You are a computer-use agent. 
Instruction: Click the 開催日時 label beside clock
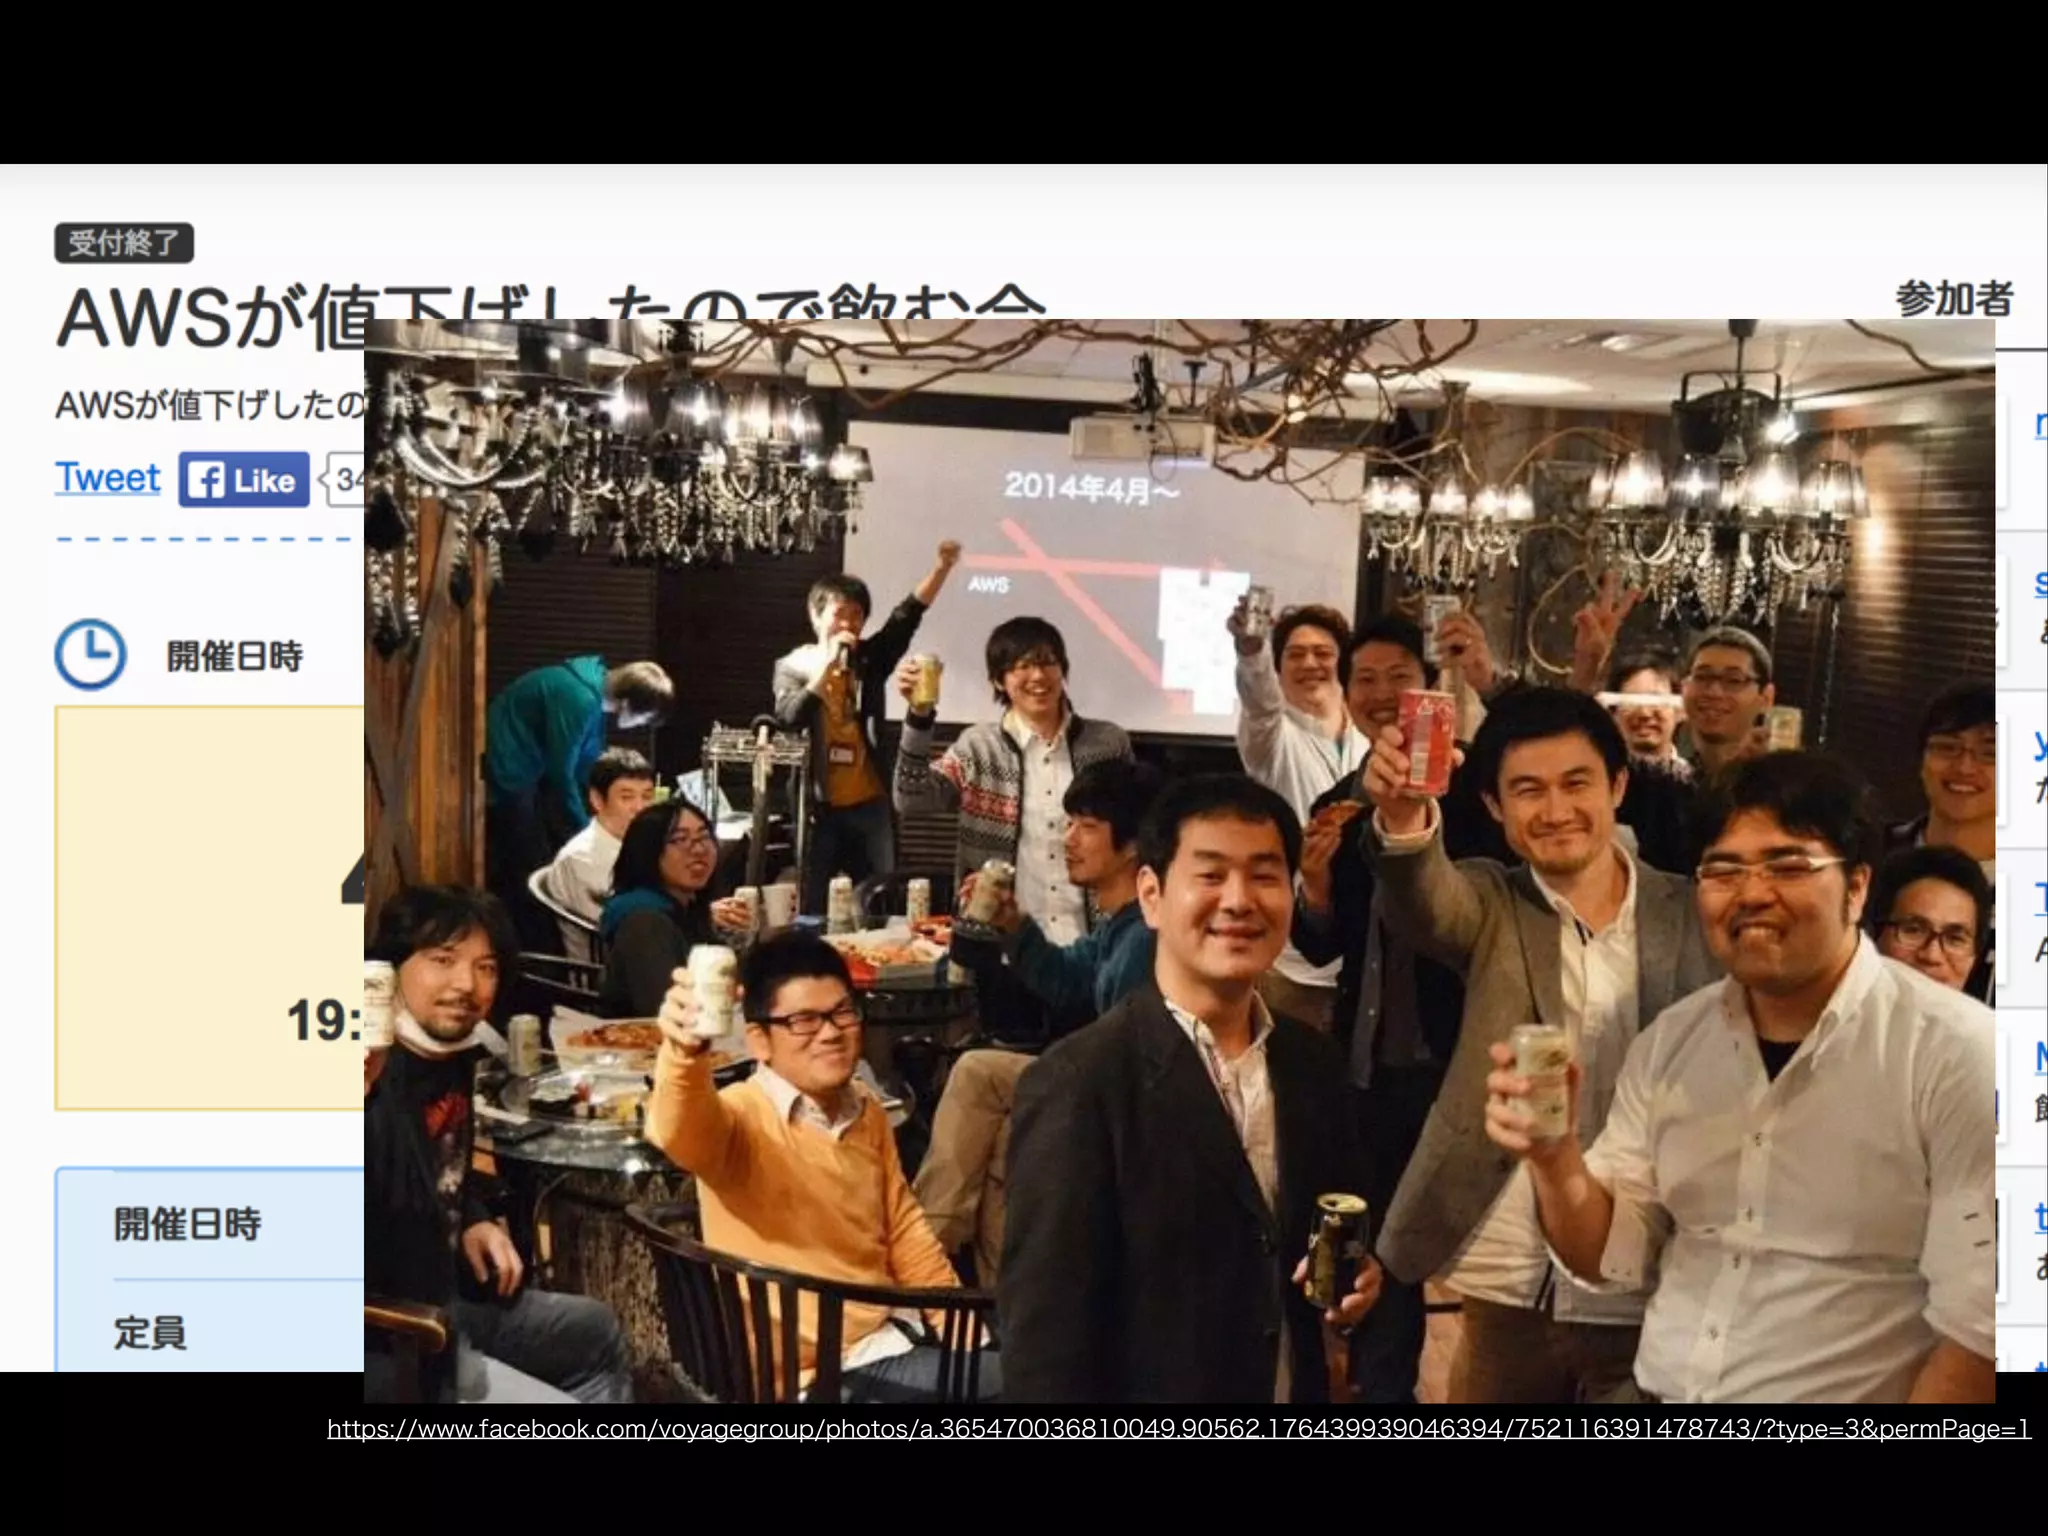coord(234,657)
